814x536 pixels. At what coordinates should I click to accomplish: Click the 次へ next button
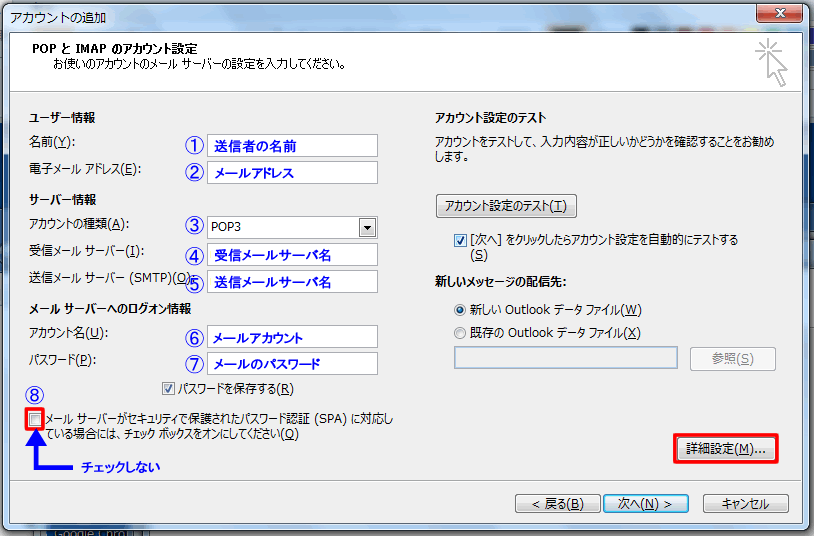tap(646, 503)
